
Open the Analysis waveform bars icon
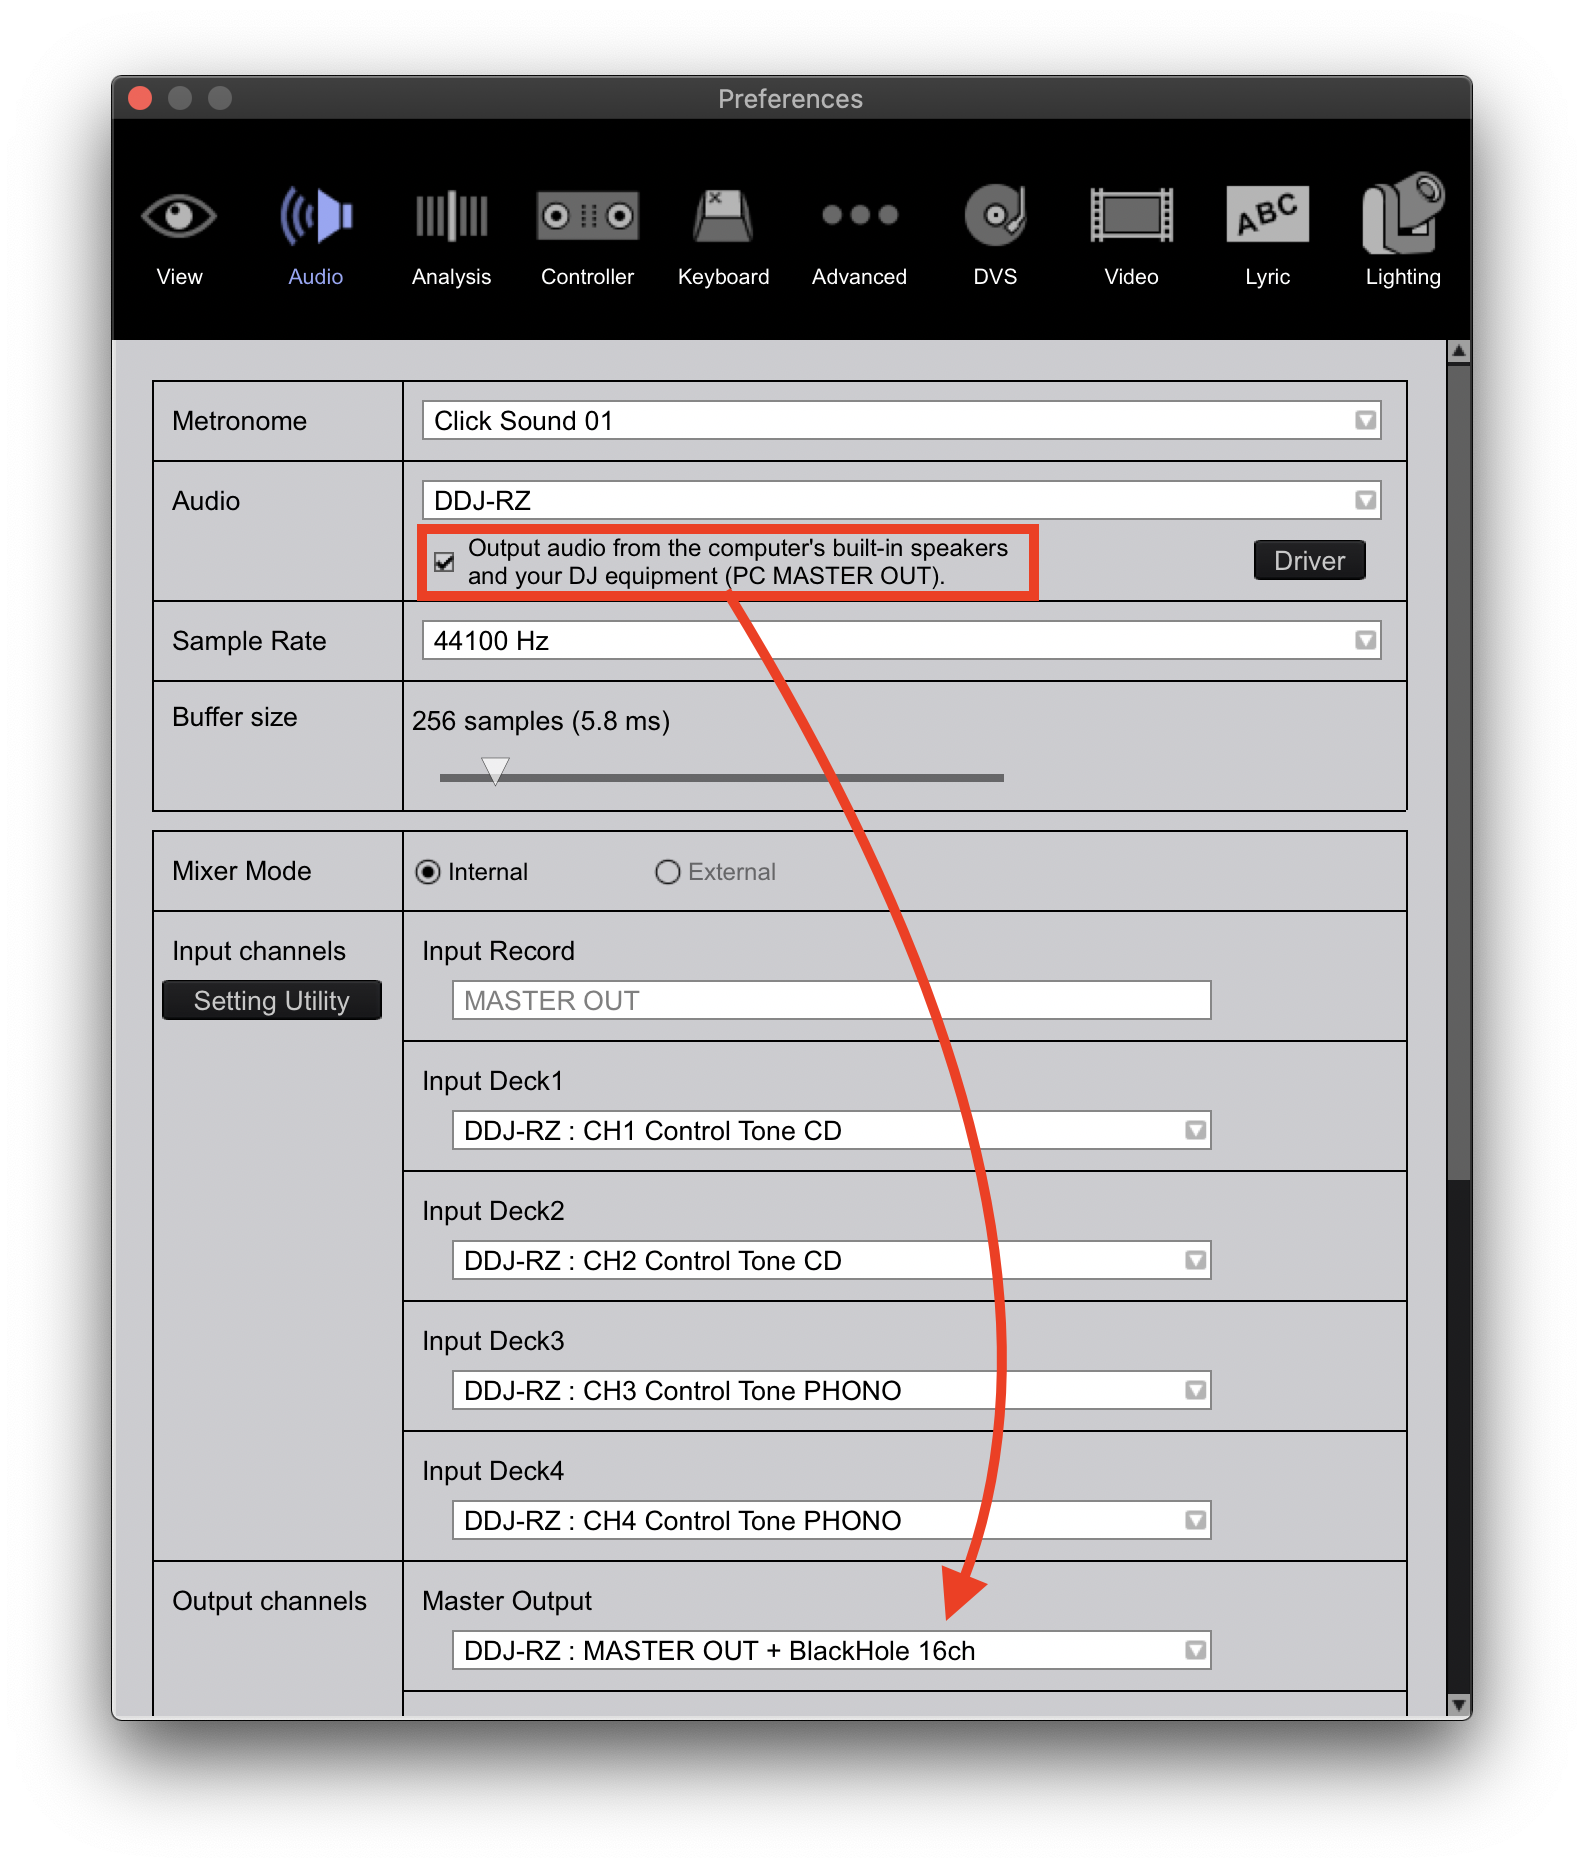[451, 216]
